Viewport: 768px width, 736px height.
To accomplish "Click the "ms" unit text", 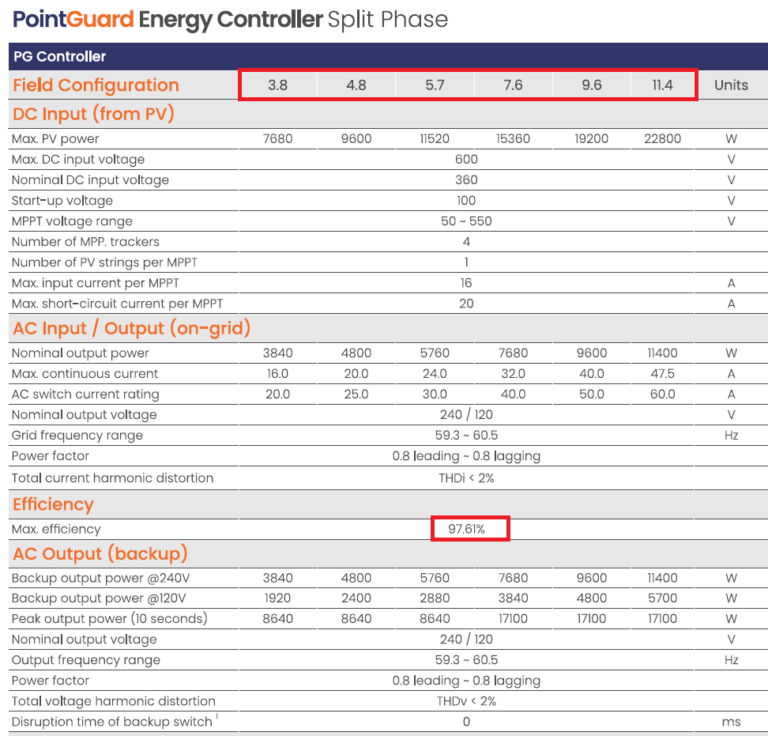I will tap(731, 722).
